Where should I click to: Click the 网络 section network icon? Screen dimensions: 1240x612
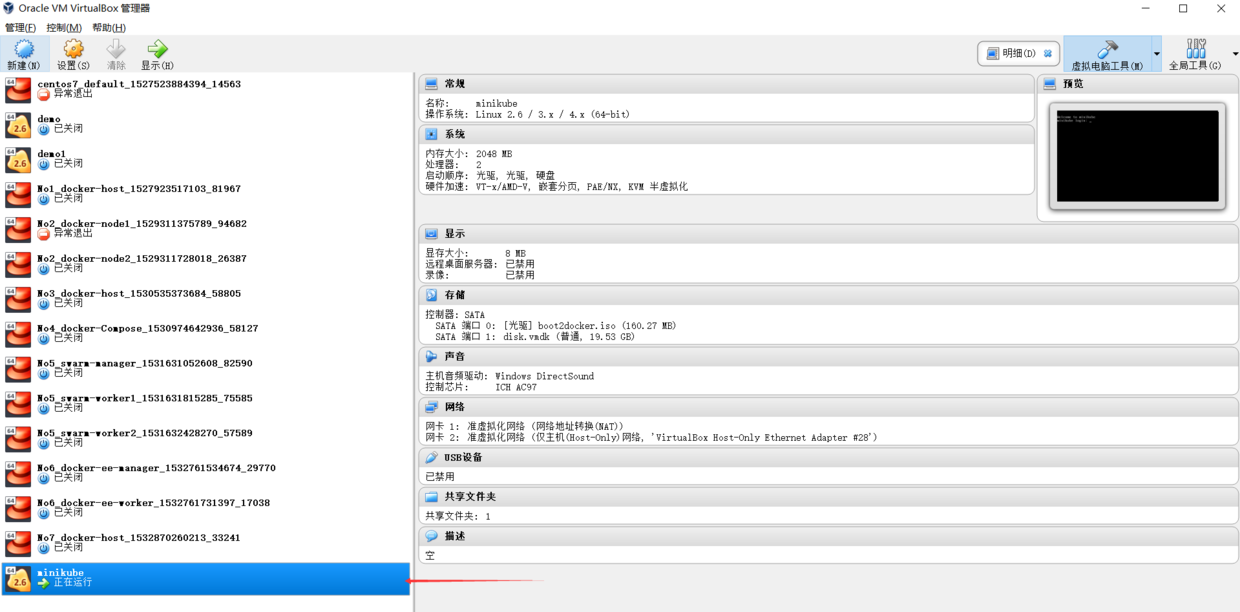tap(431, 407)
